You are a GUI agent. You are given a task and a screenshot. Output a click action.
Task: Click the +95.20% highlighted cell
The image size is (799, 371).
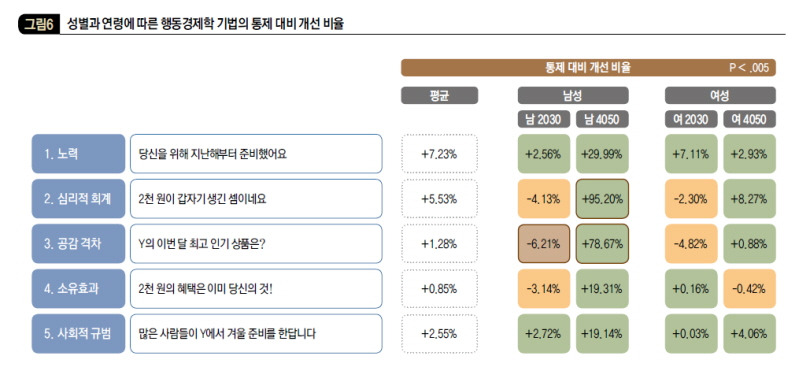602,199
